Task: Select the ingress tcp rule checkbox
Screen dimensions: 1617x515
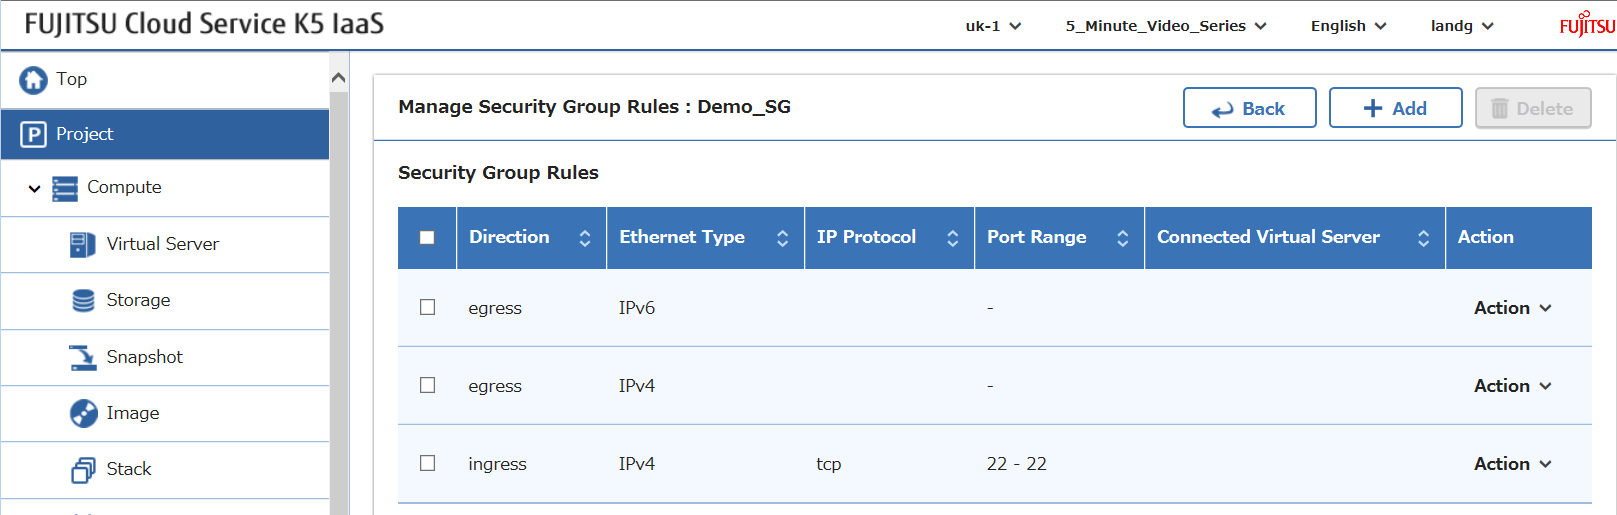Action: [427, 463]
